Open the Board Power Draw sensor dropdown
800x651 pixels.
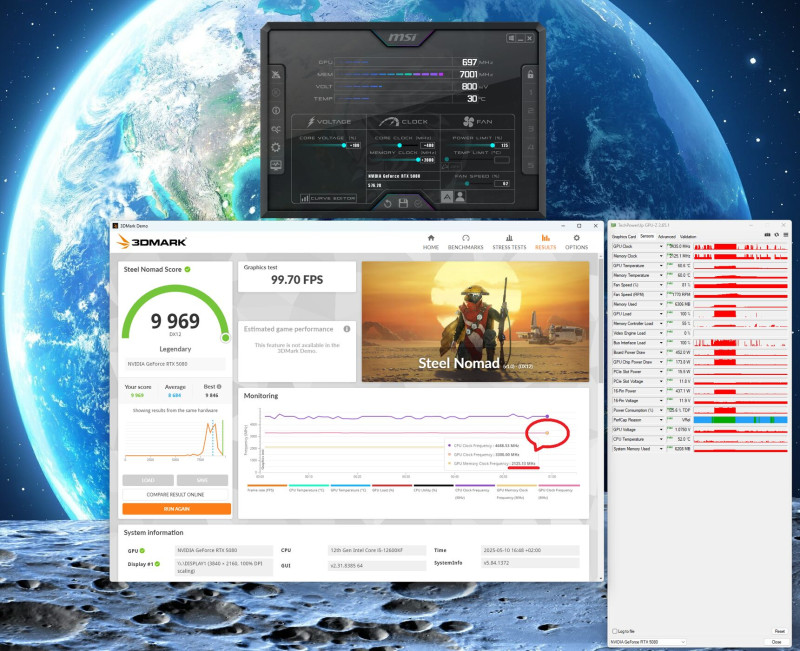(x=661, y=353)
